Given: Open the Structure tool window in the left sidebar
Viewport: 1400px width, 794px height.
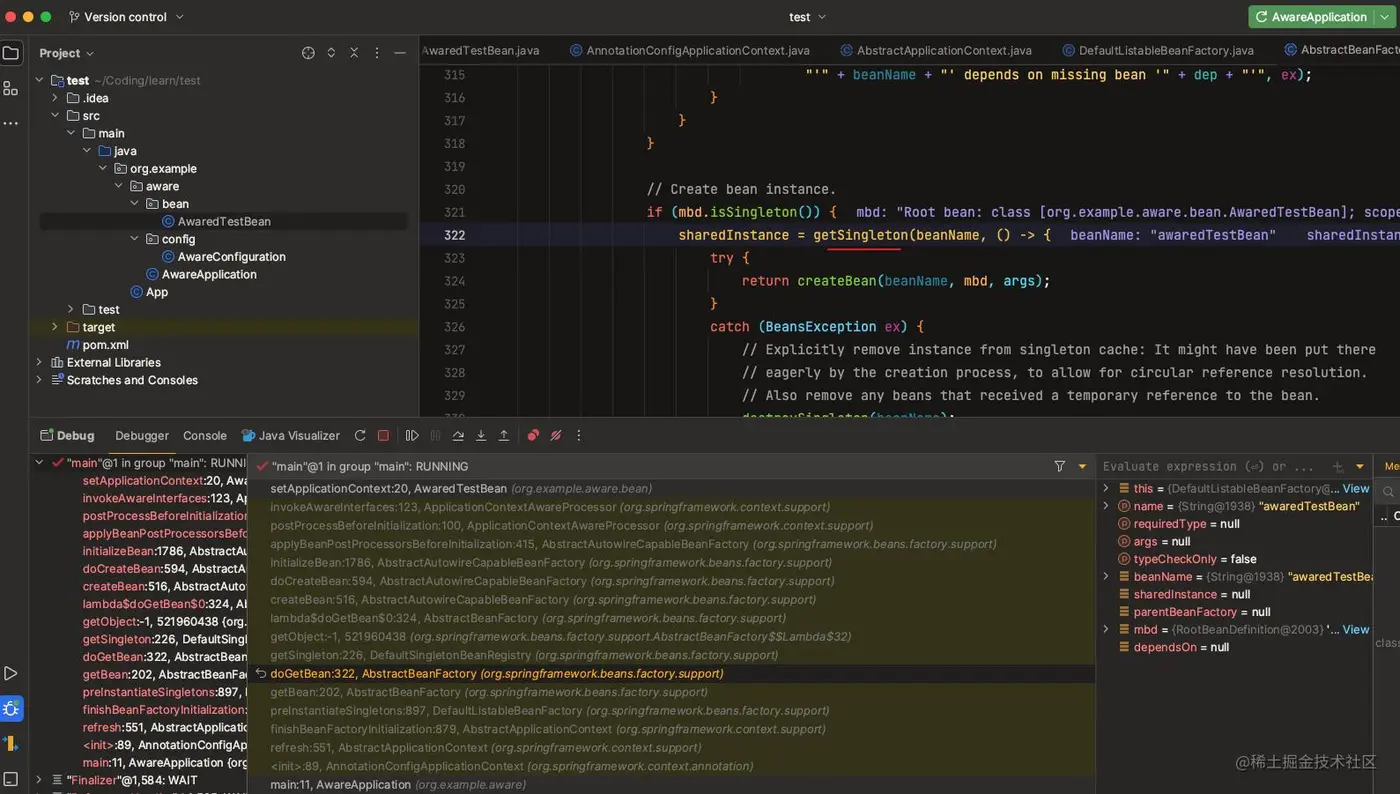Looking at the screenshot, I should [11, 88].
